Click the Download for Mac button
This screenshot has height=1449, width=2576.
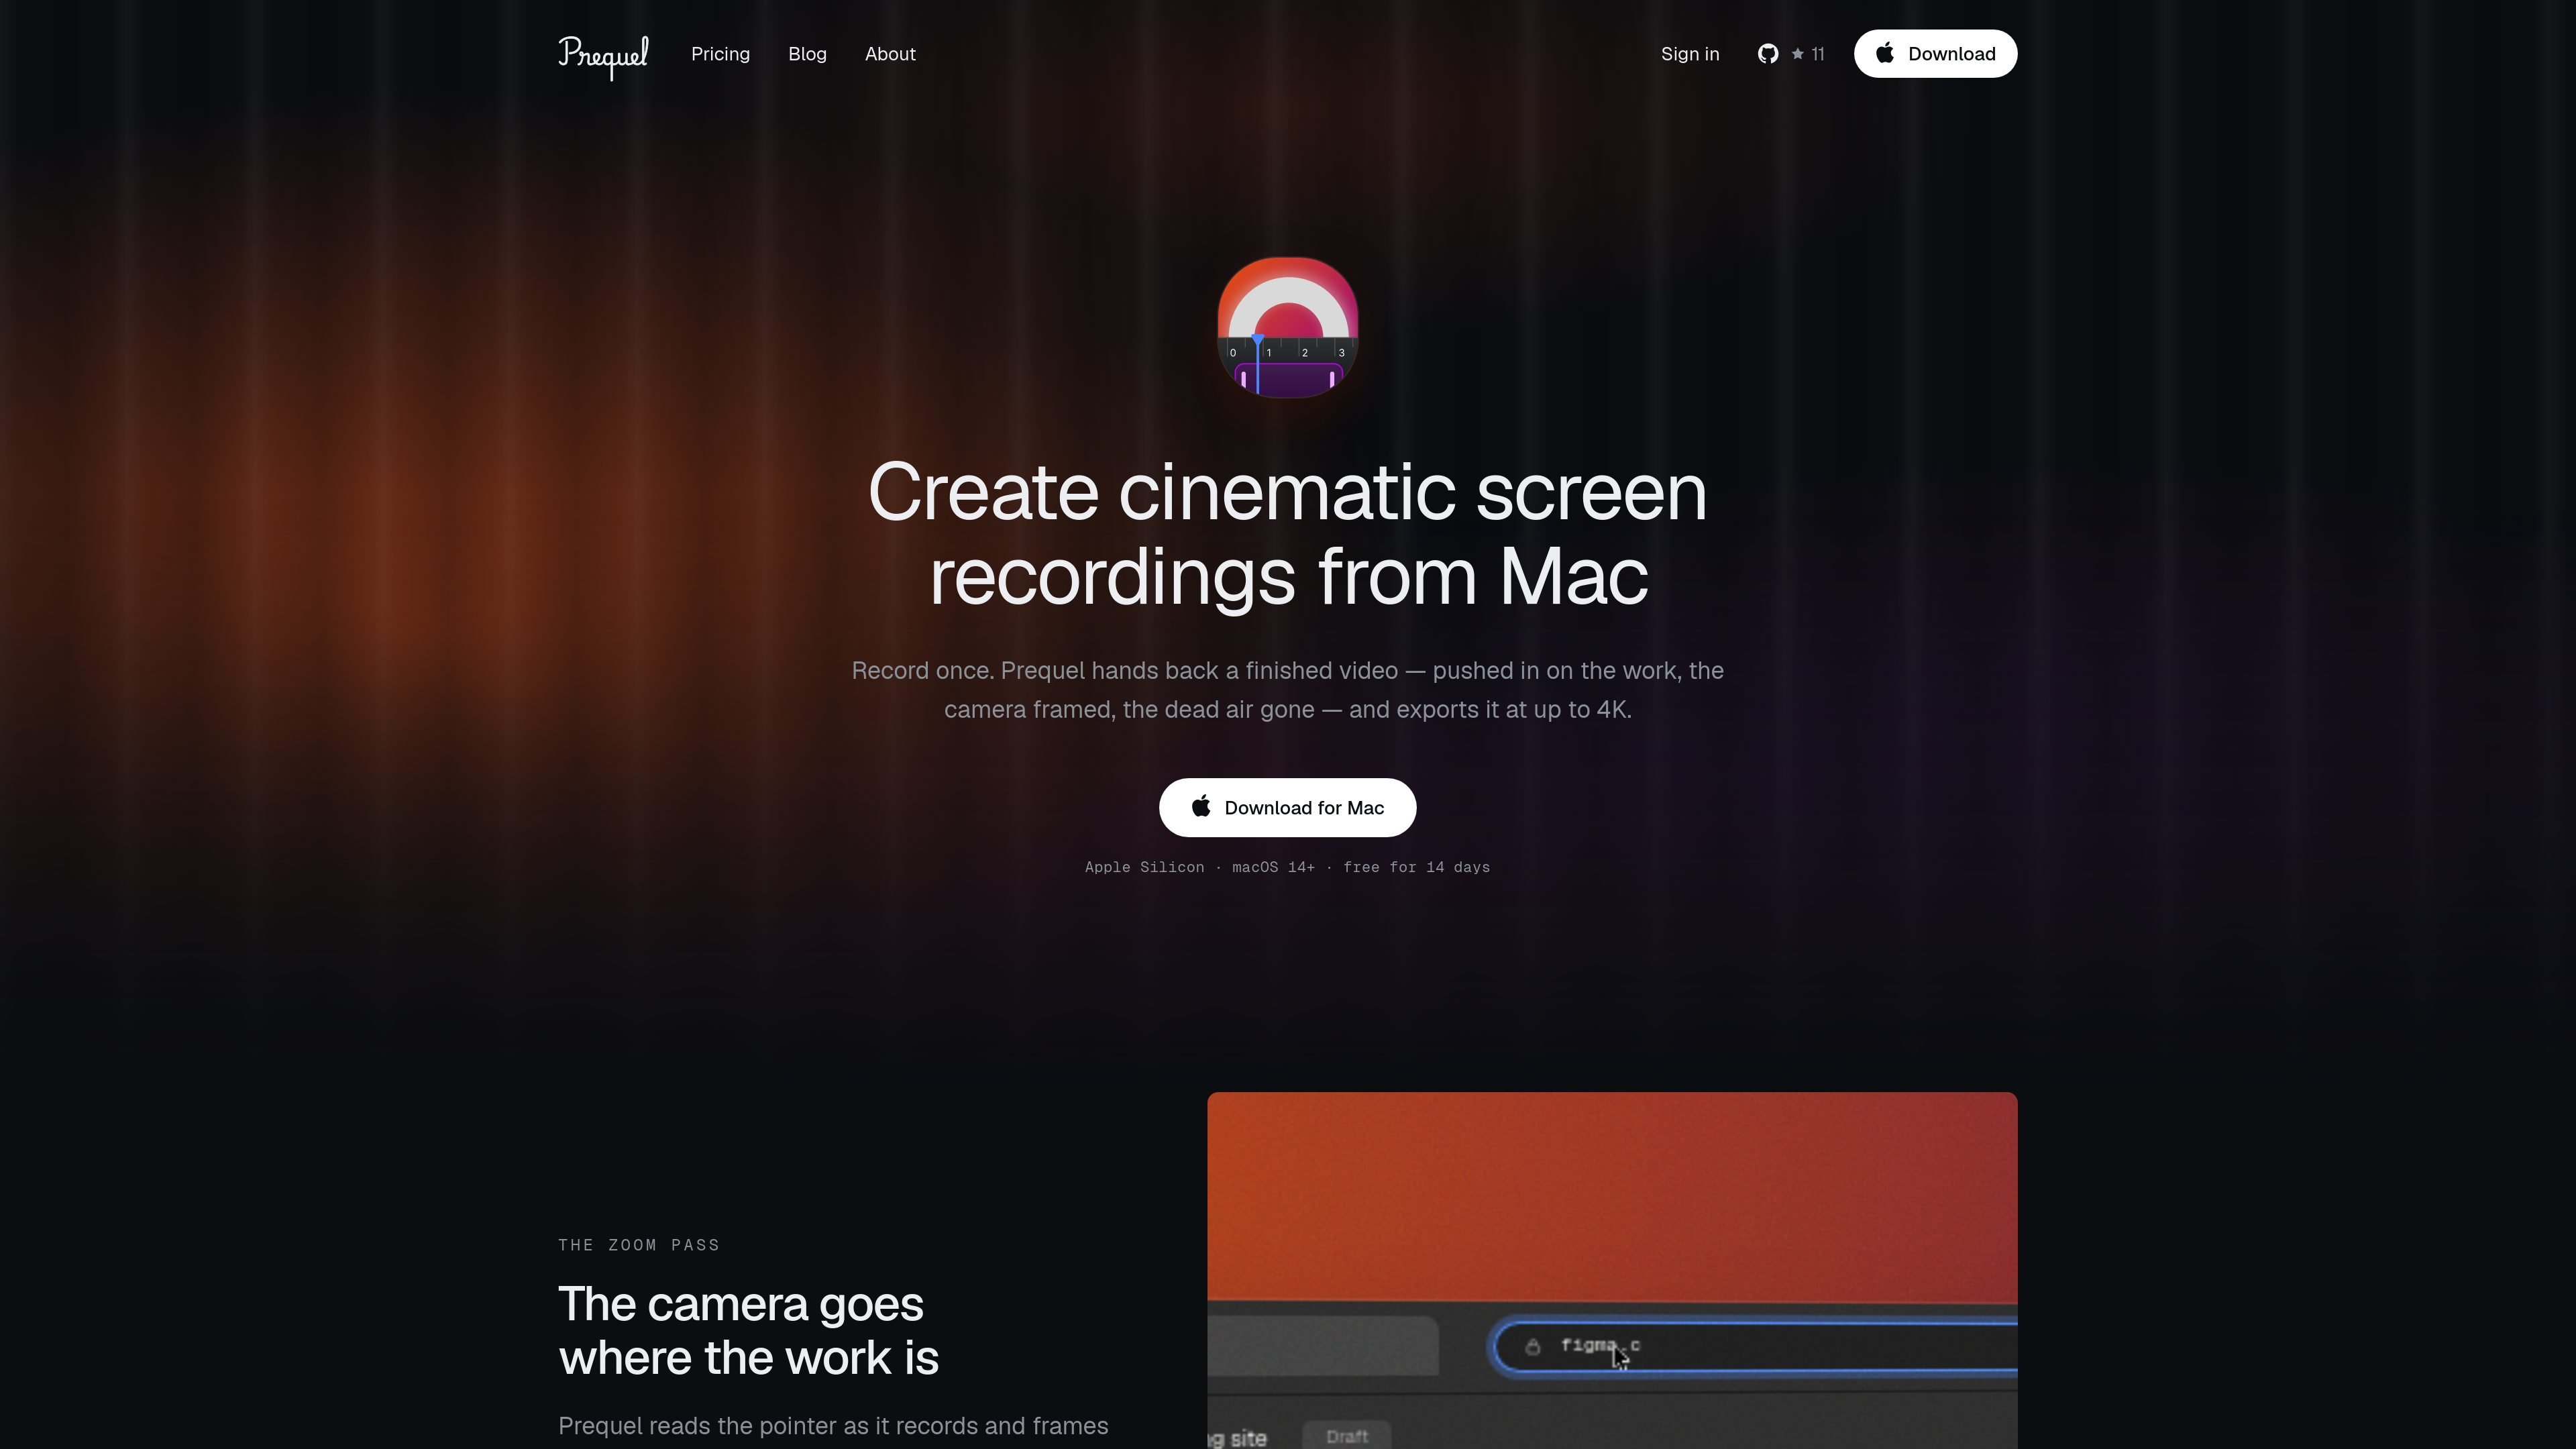[1287, 807]
